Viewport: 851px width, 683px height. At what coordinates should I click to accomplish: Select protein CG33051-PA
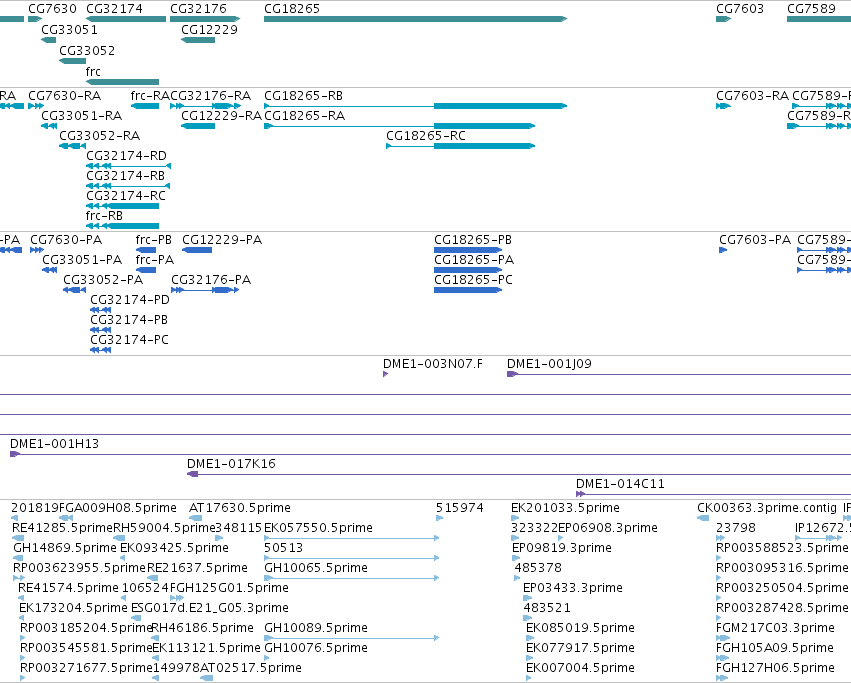coord(49,270)
